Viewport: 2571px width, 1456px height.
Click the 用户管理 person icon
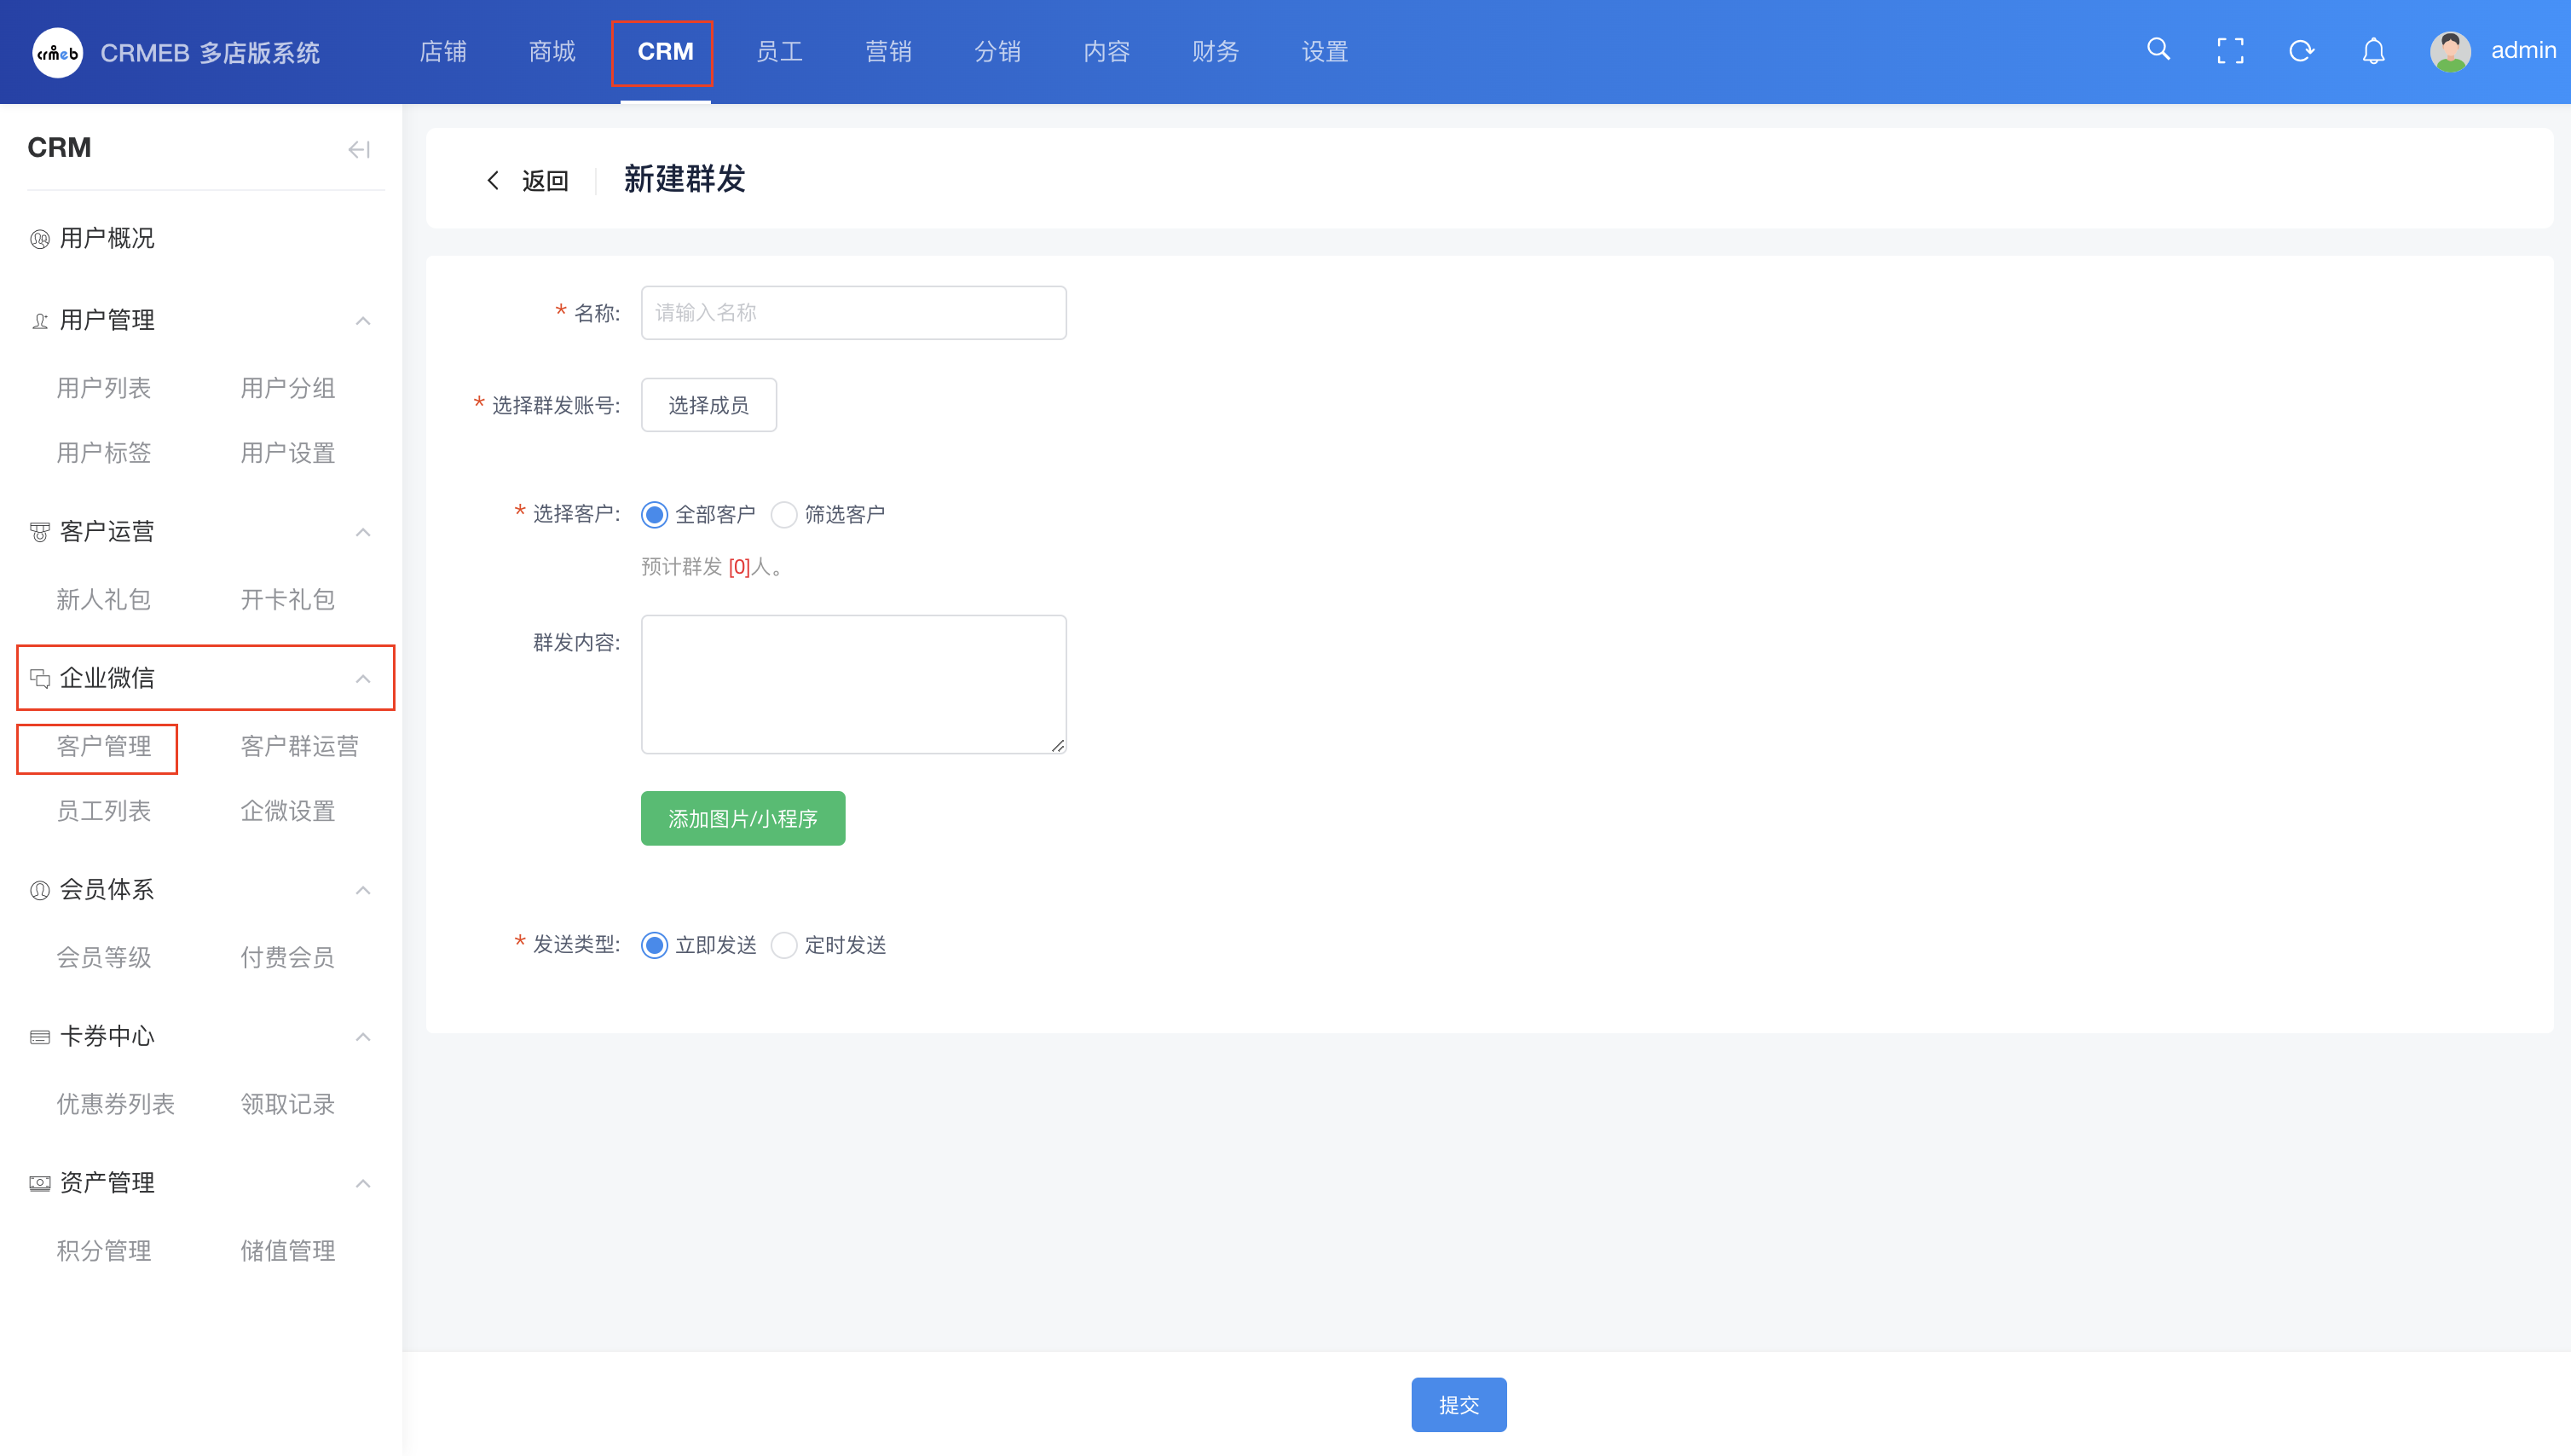coord(40,321)
